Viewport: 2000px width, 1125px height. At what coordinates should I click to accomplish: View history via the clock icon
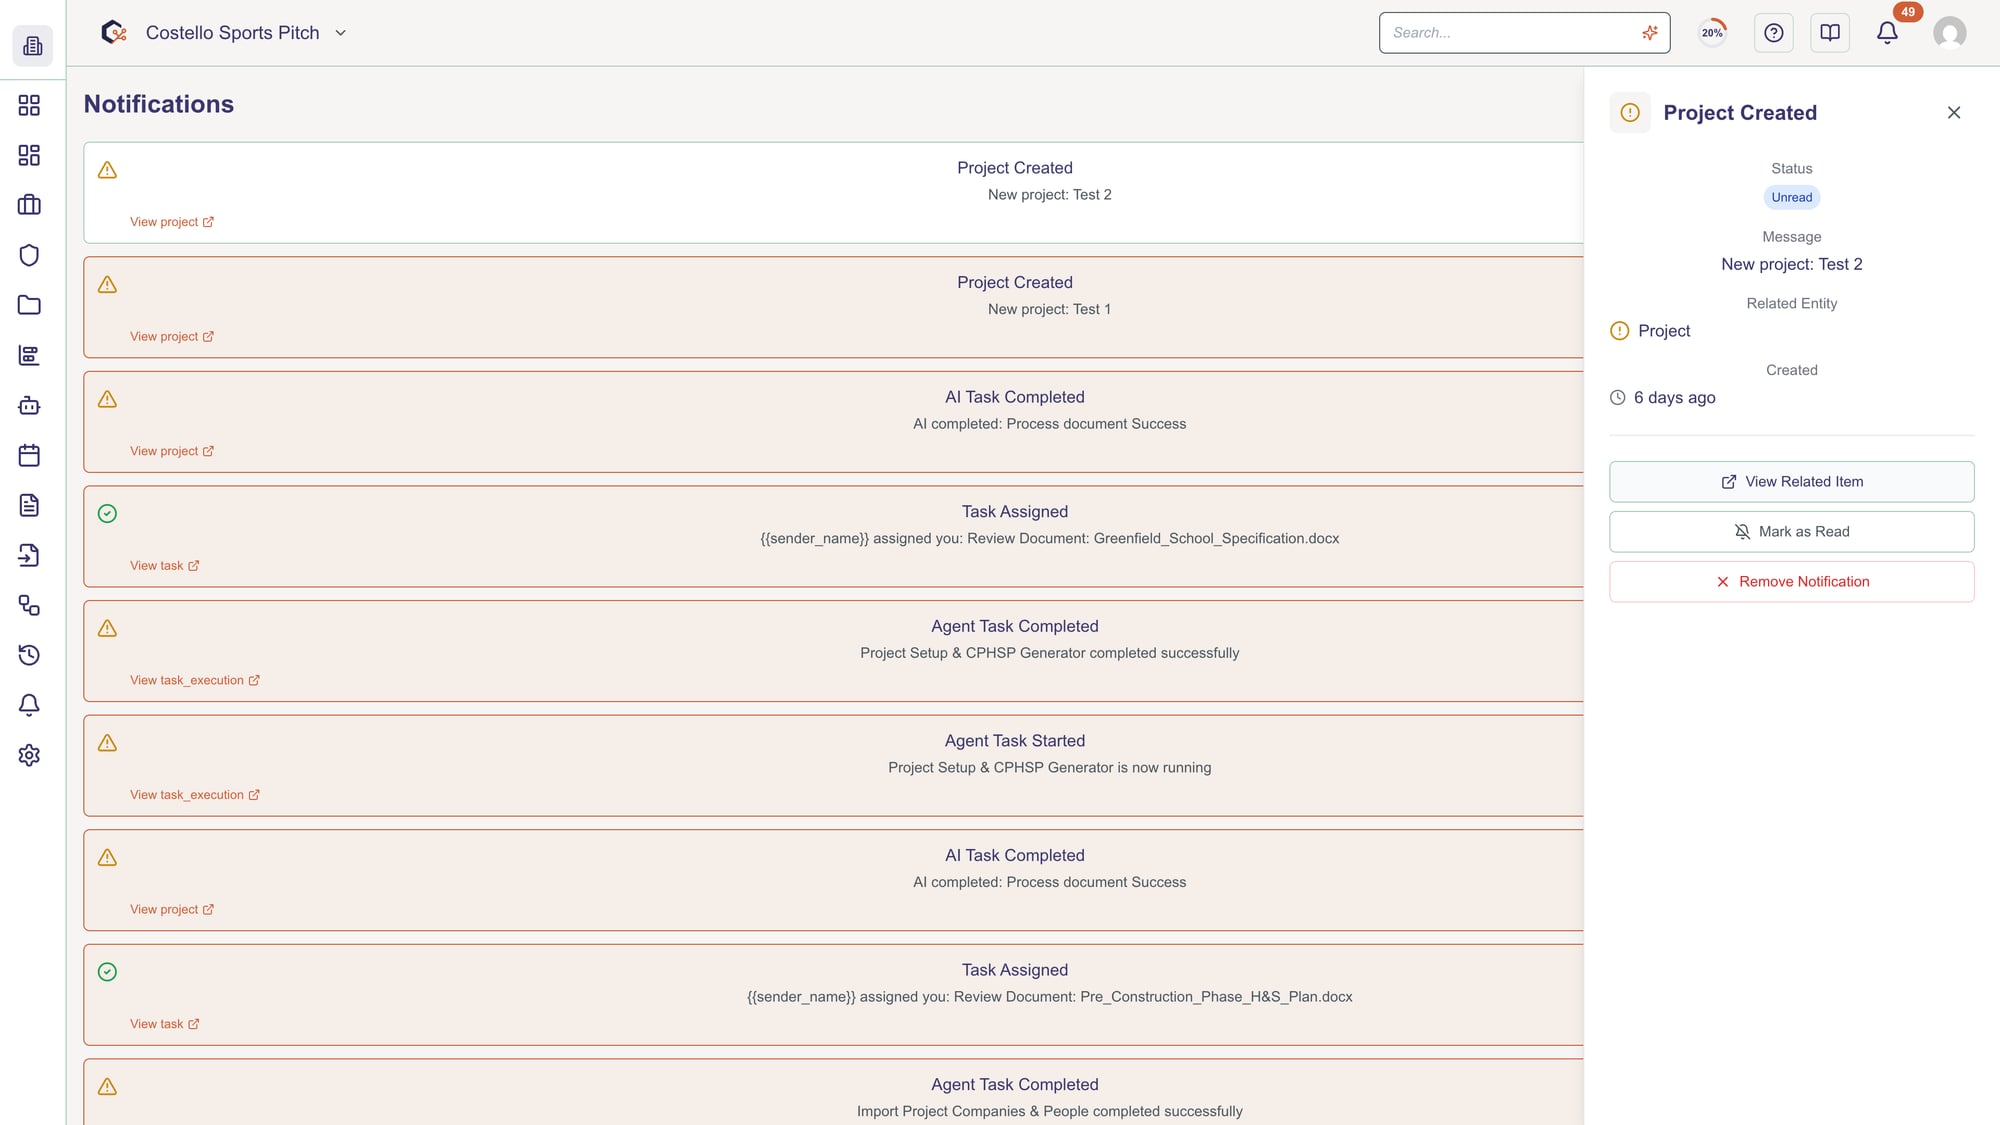click(x=29, y=655)
